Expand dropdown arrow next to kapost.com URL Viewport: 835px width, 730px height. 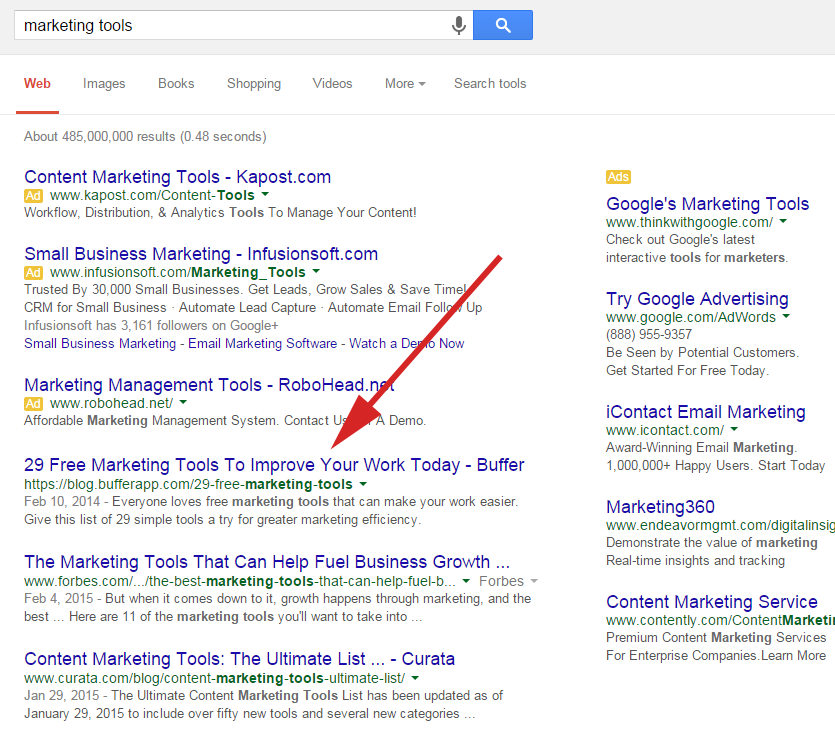point(265,194)
